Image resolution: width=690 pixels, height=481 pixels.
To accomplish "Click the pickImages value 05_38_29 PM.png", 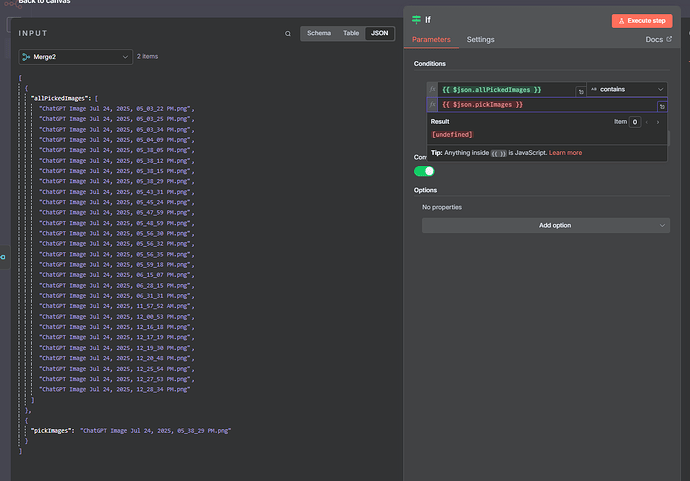I will point(156,431).
